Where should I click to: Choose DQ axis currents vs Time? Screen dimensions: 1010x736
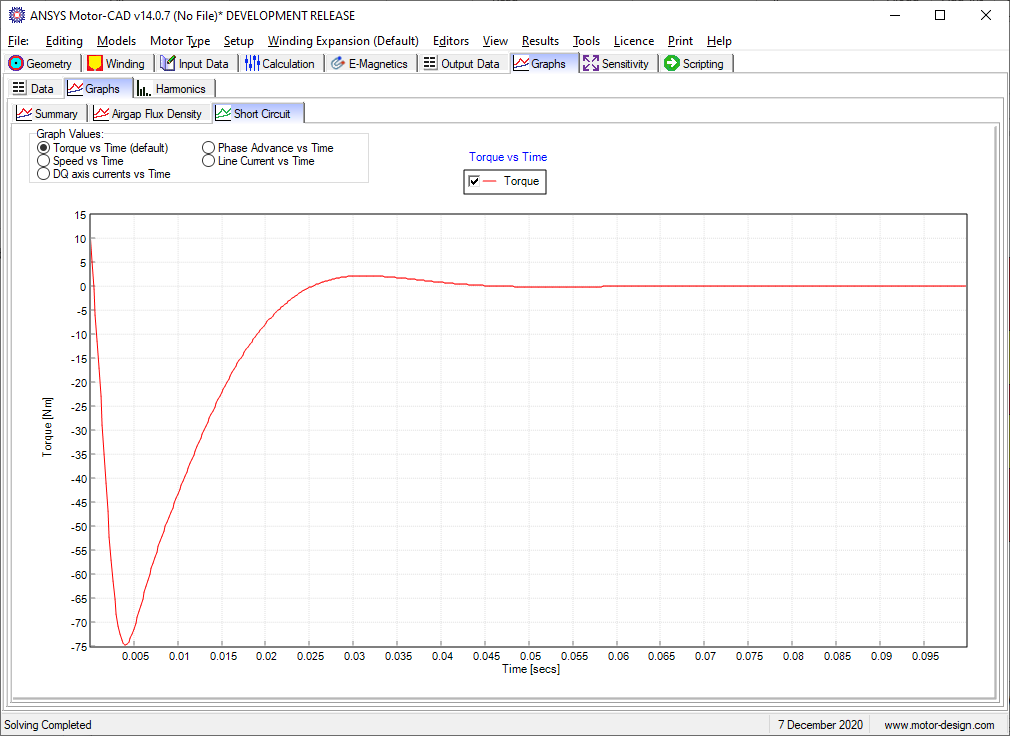pos(43,174)
